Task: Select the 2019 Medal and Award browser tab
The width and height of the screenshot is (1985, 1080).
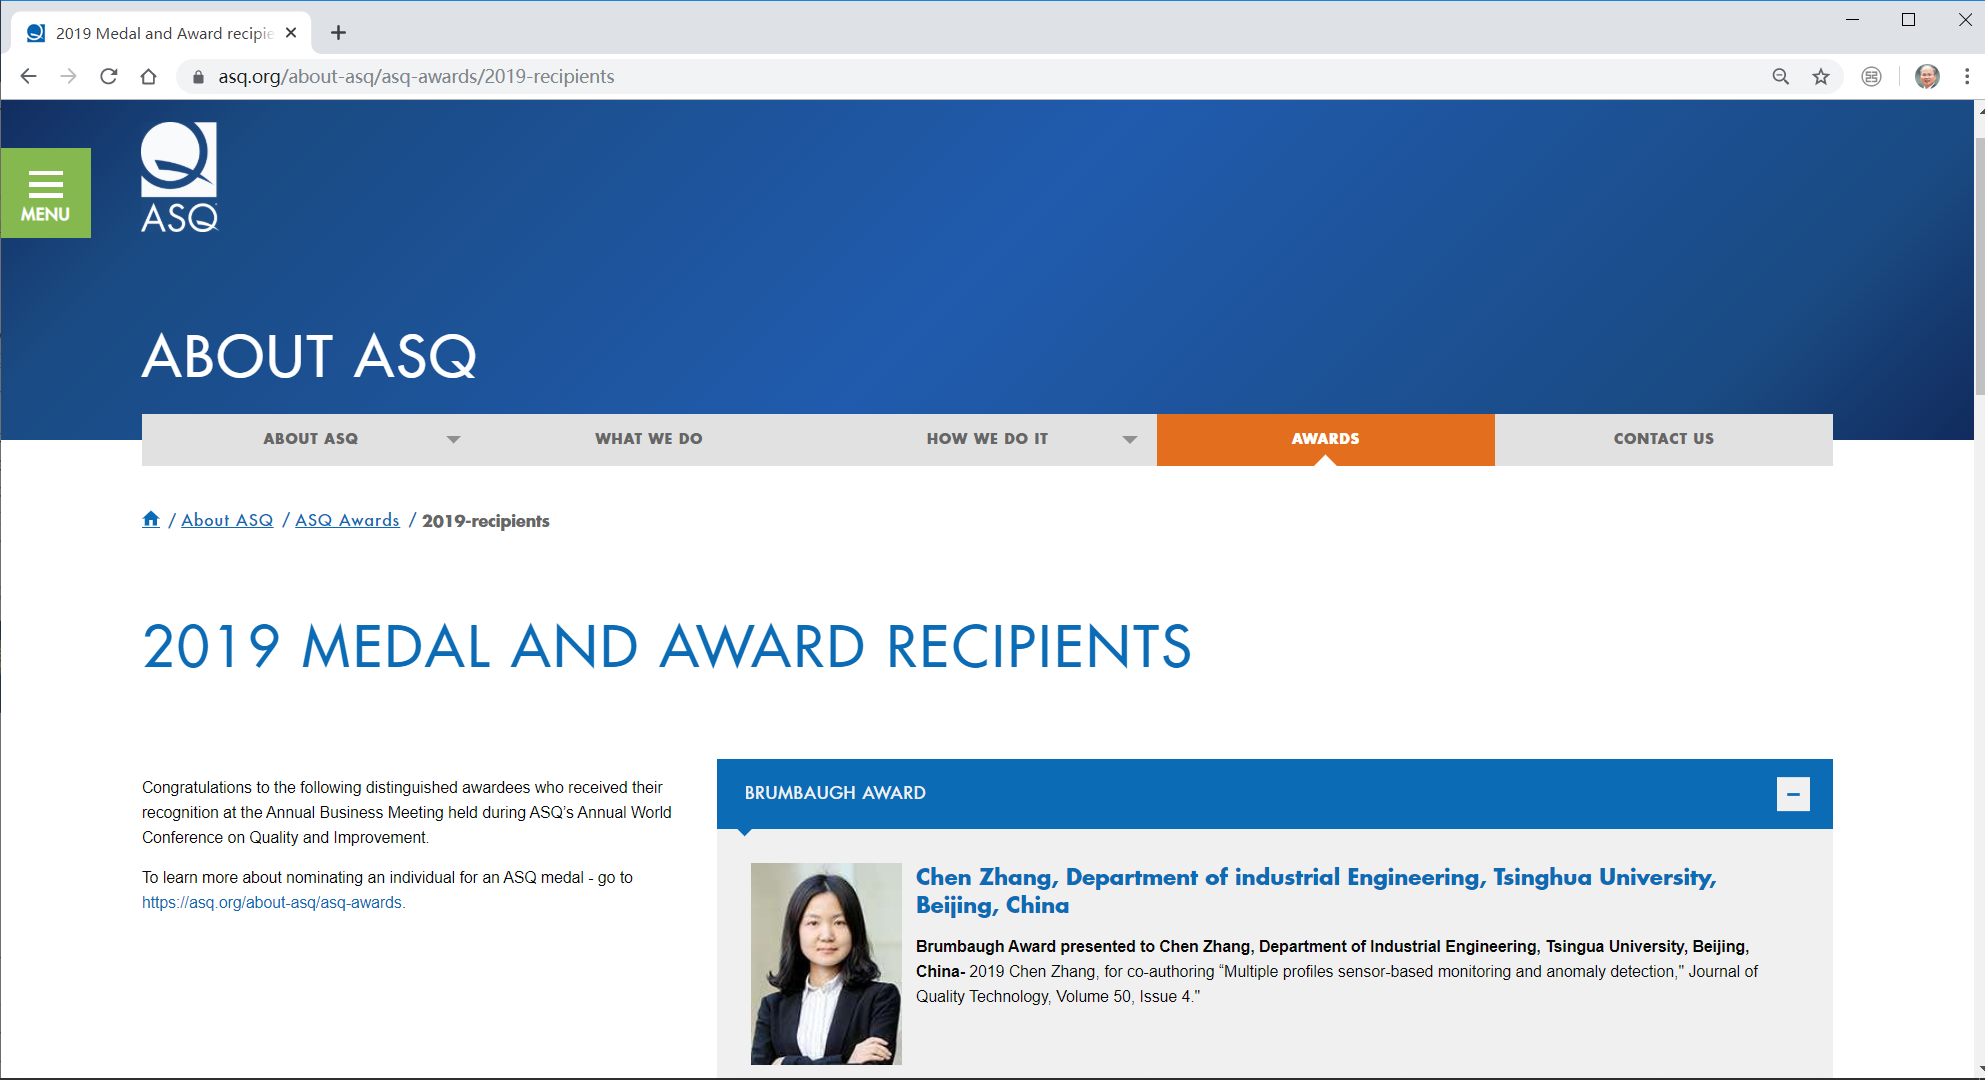Action: pos(162,33)
